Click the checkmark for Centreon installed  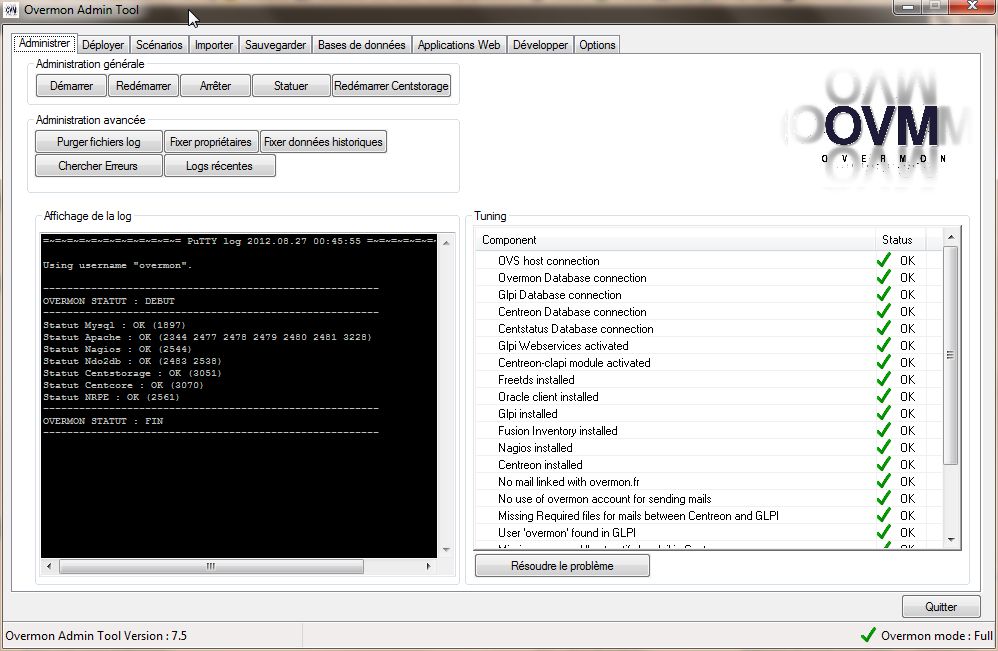883,465
